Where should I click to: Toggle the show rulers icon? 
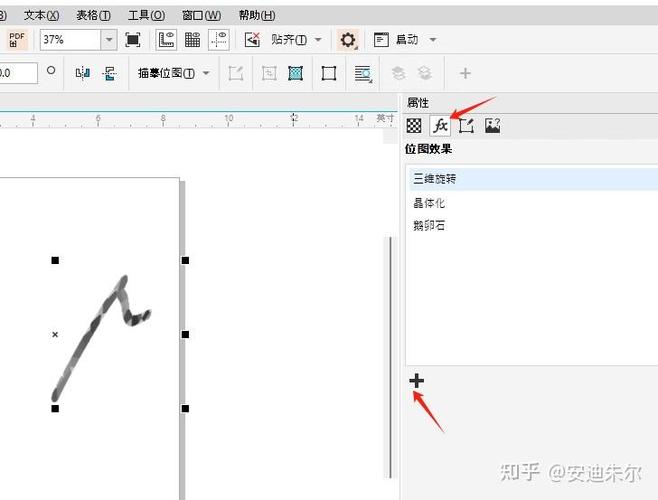tap(166, 40)
